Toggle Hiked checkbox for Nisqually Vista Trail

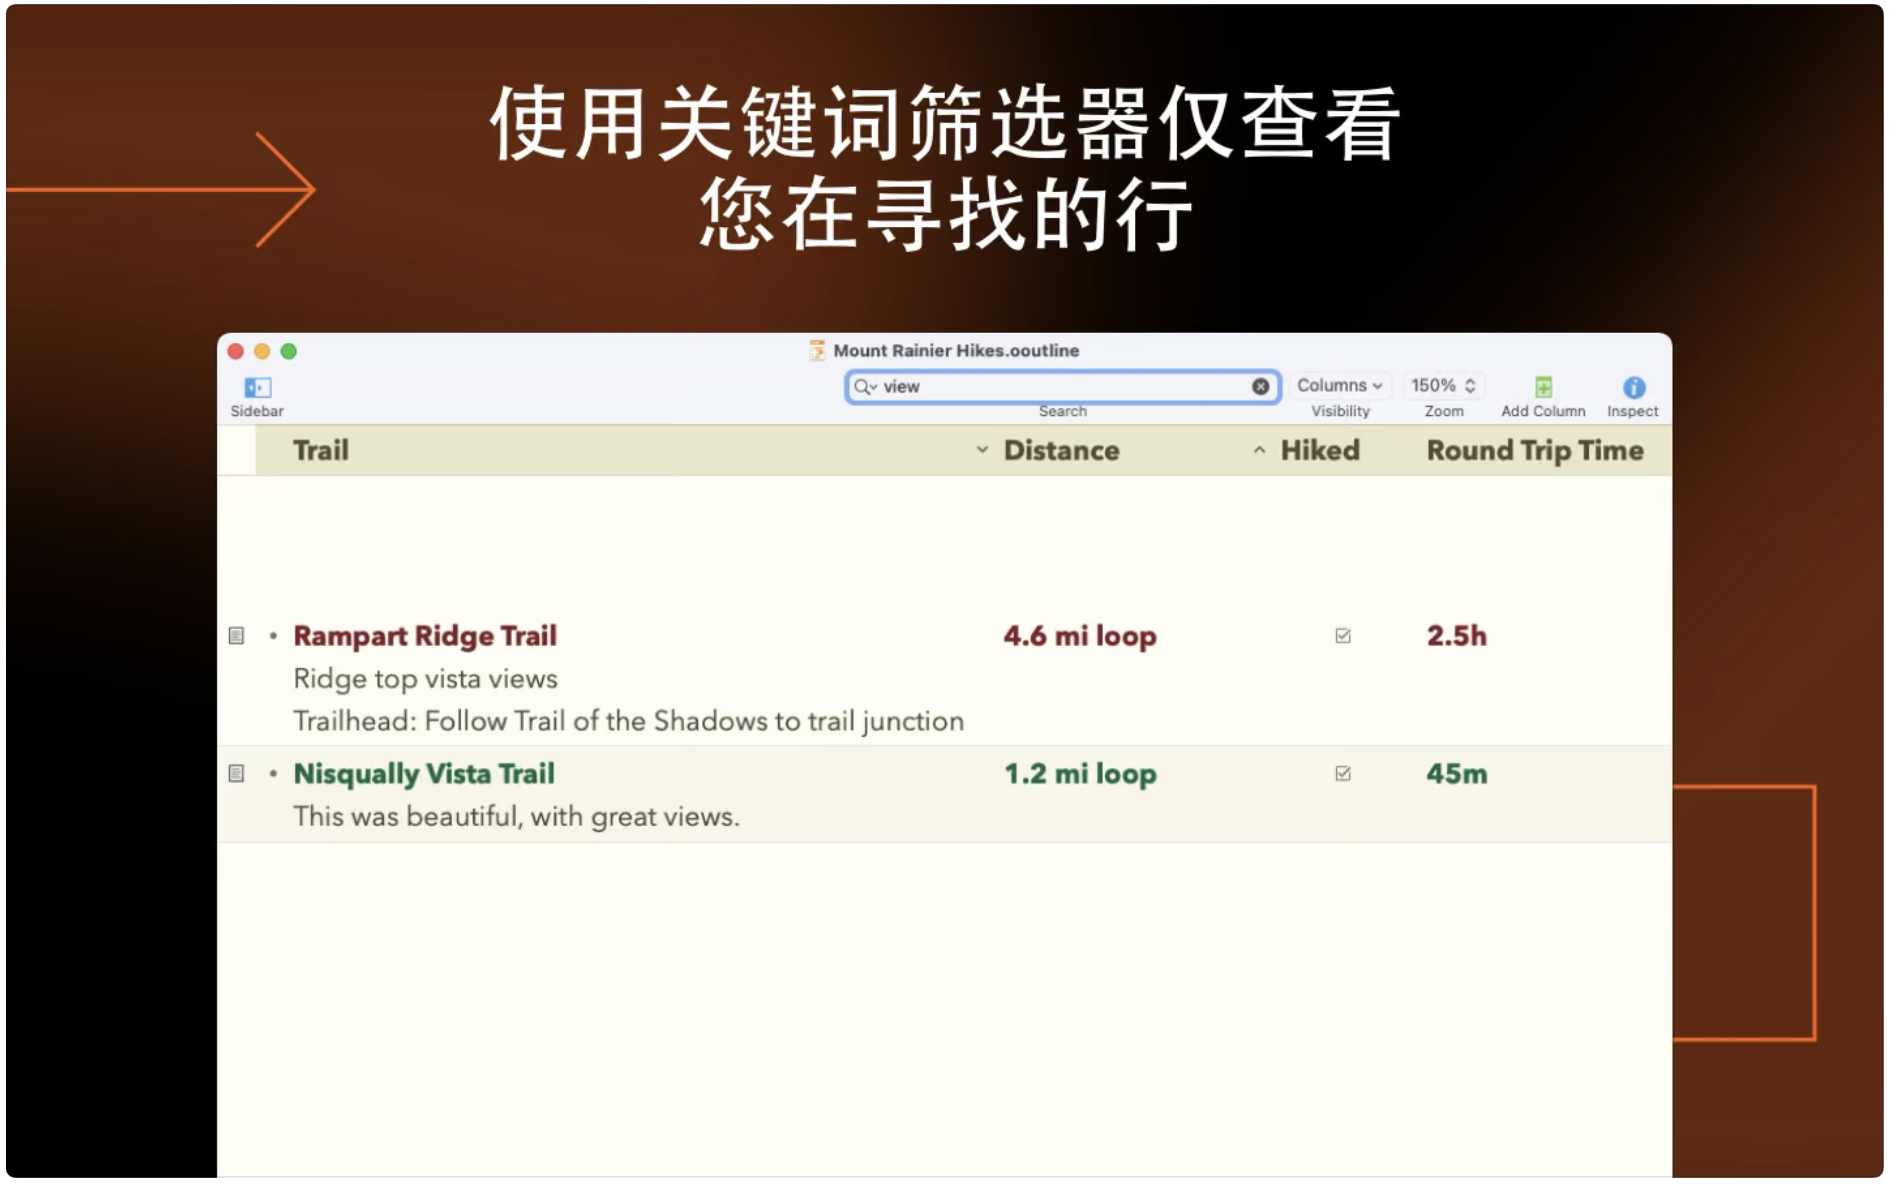click(1344, 775)
